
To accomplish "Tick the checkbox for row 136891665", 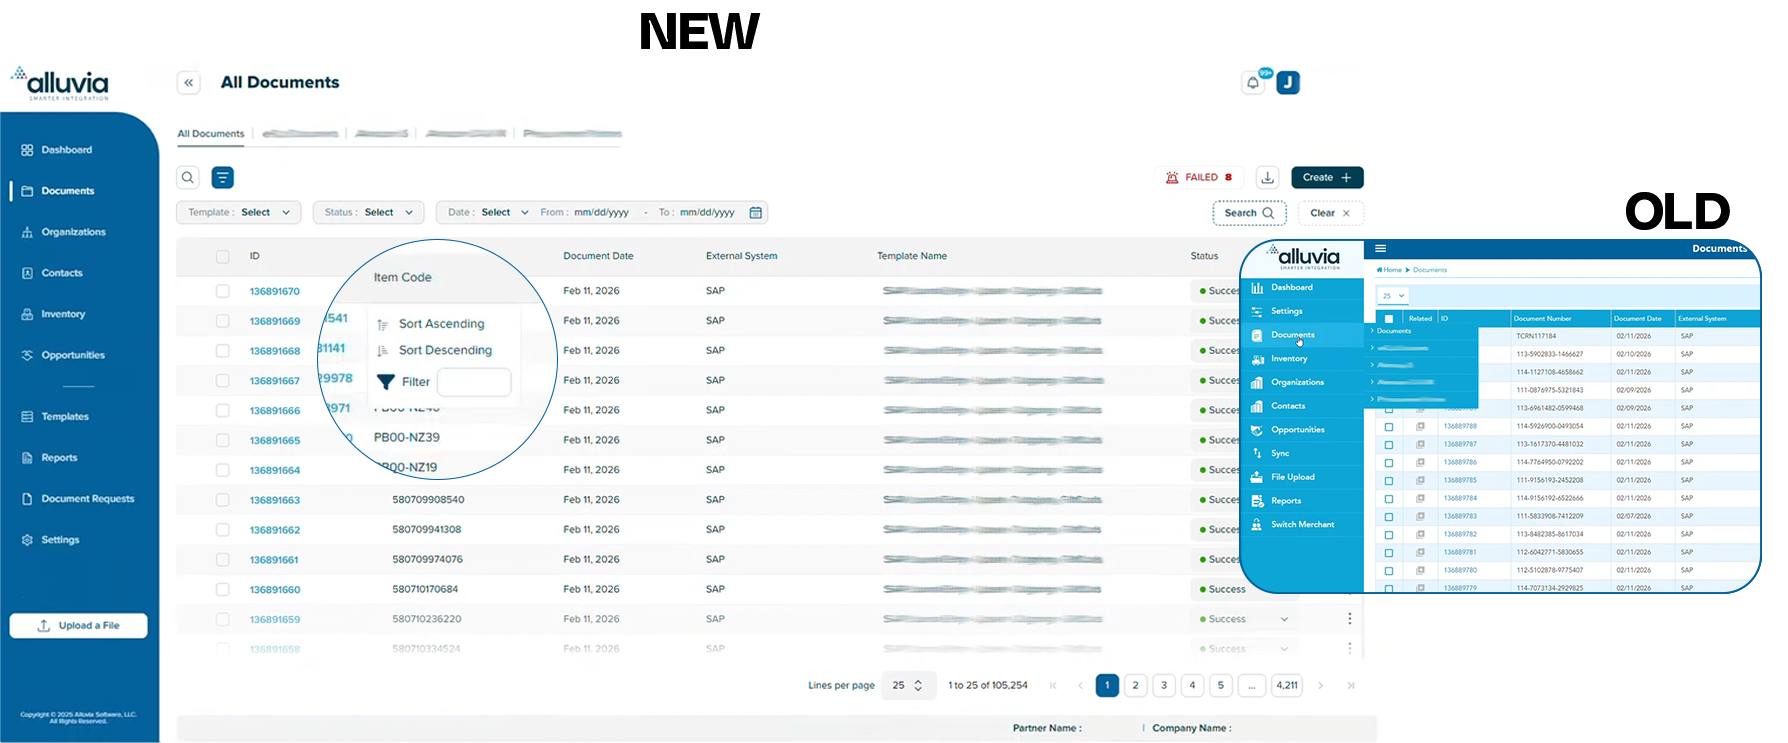I will pyautogui.click(x=222, y=440).
